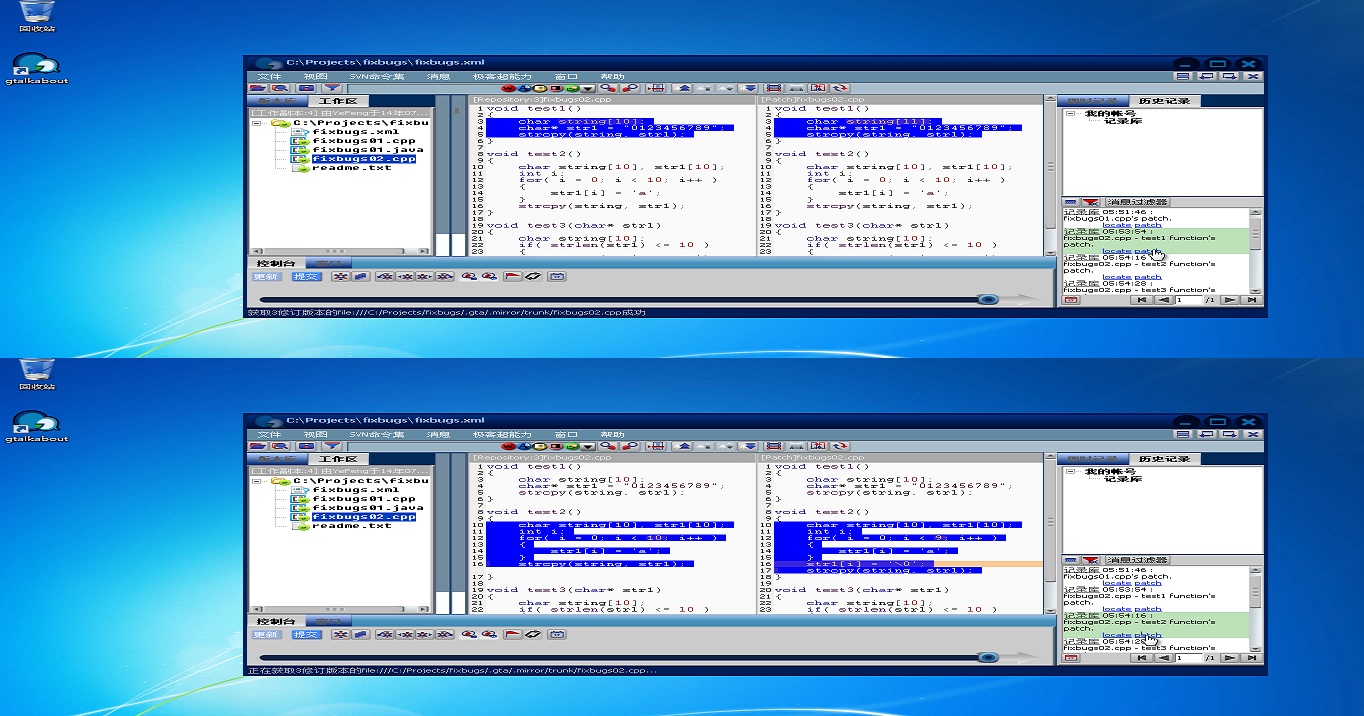The width and height of the screenshot is (1364, 716).
Task: Open SVN命令集 menu in the upper window
Action: point(376,76)
